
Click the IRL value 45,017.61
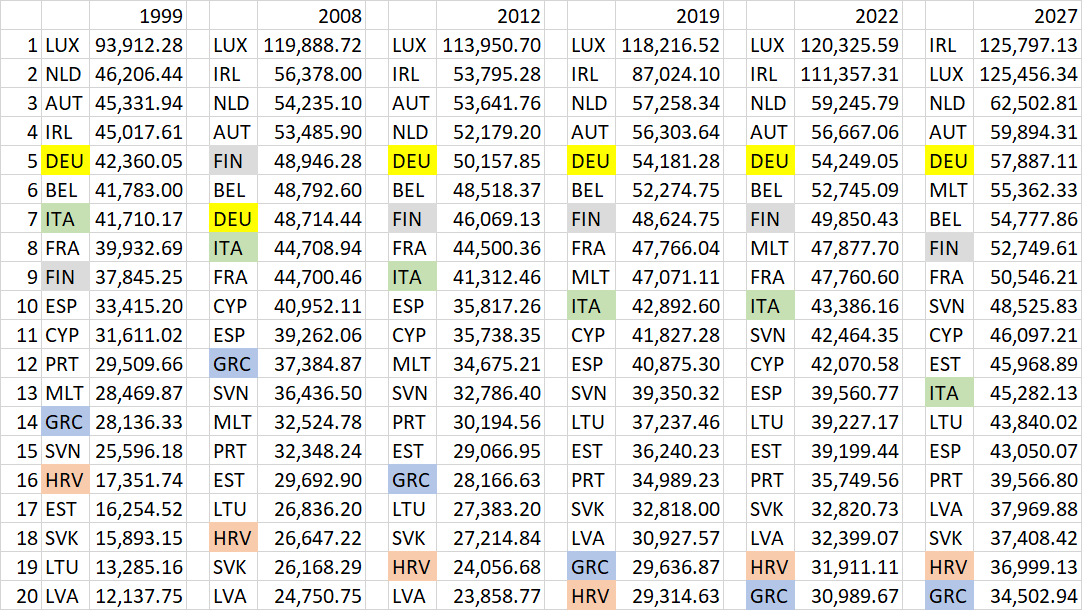click(x=138, y=132)
